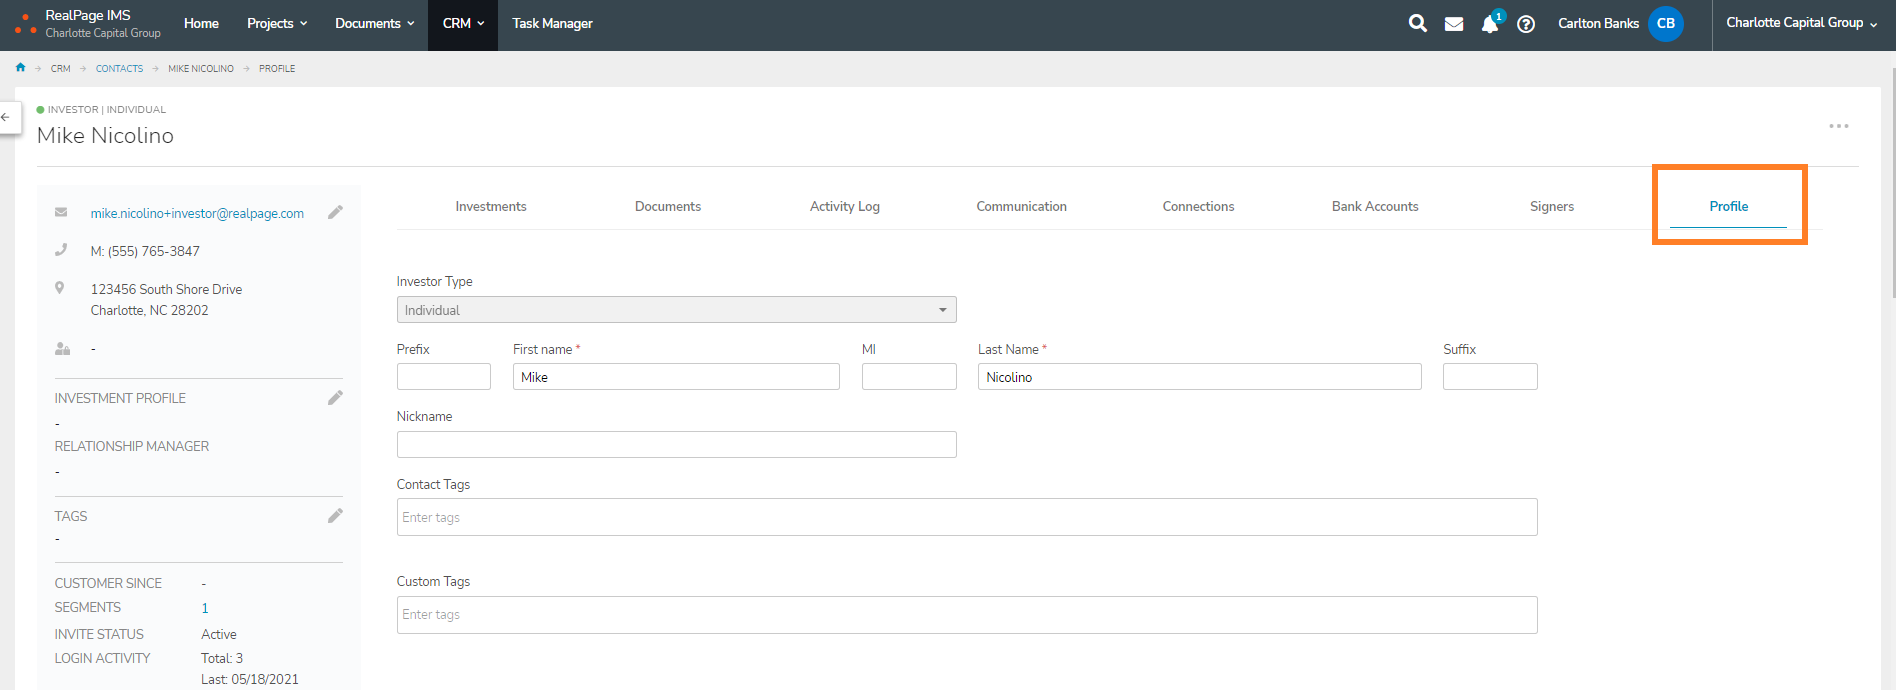The height and width of the screenshot is (690, 1896).
Task: Expand the Documents nav menu
Action: pos(375,24)
